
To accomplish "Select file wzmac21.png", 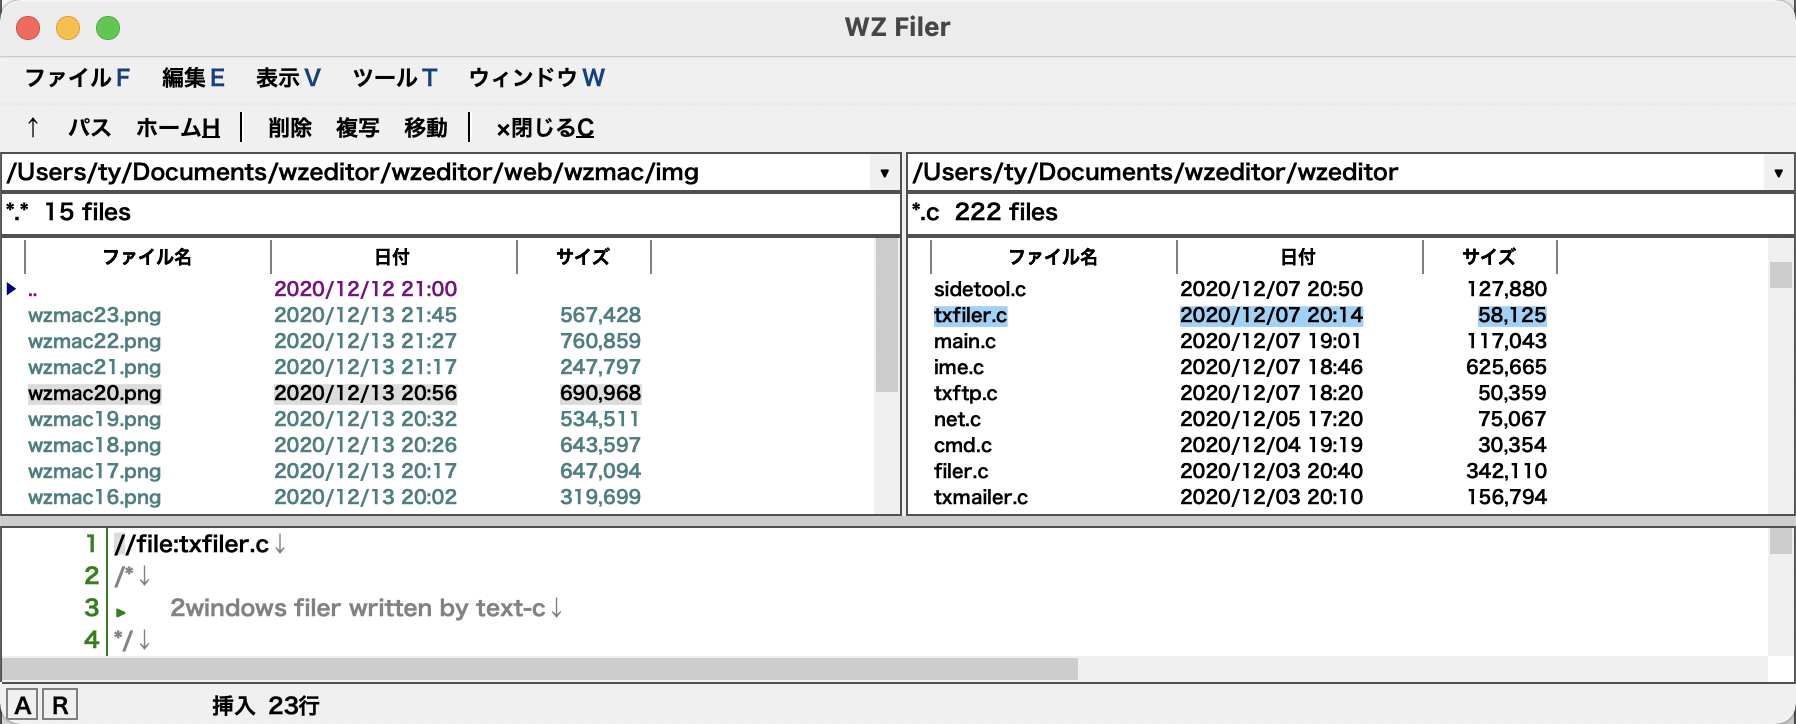I will click(x=94, y=367).
